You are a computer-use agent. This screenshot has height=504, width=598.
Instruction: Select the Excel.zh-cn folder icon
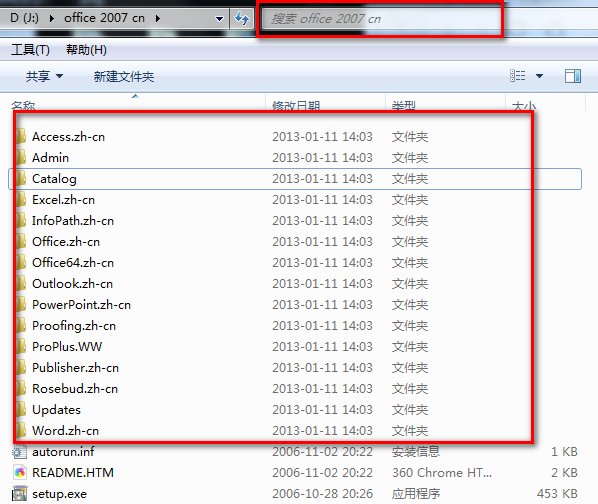[x=20, y=199]
